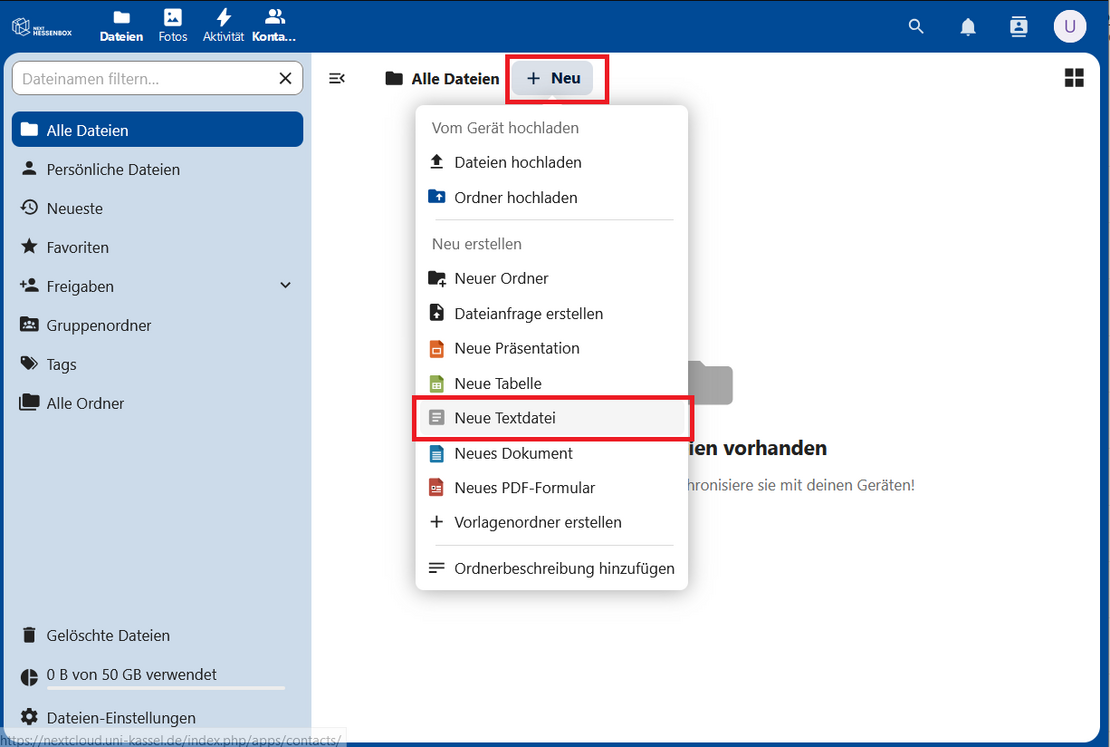Open the search magnifier in header

click(x=916, y=27)
